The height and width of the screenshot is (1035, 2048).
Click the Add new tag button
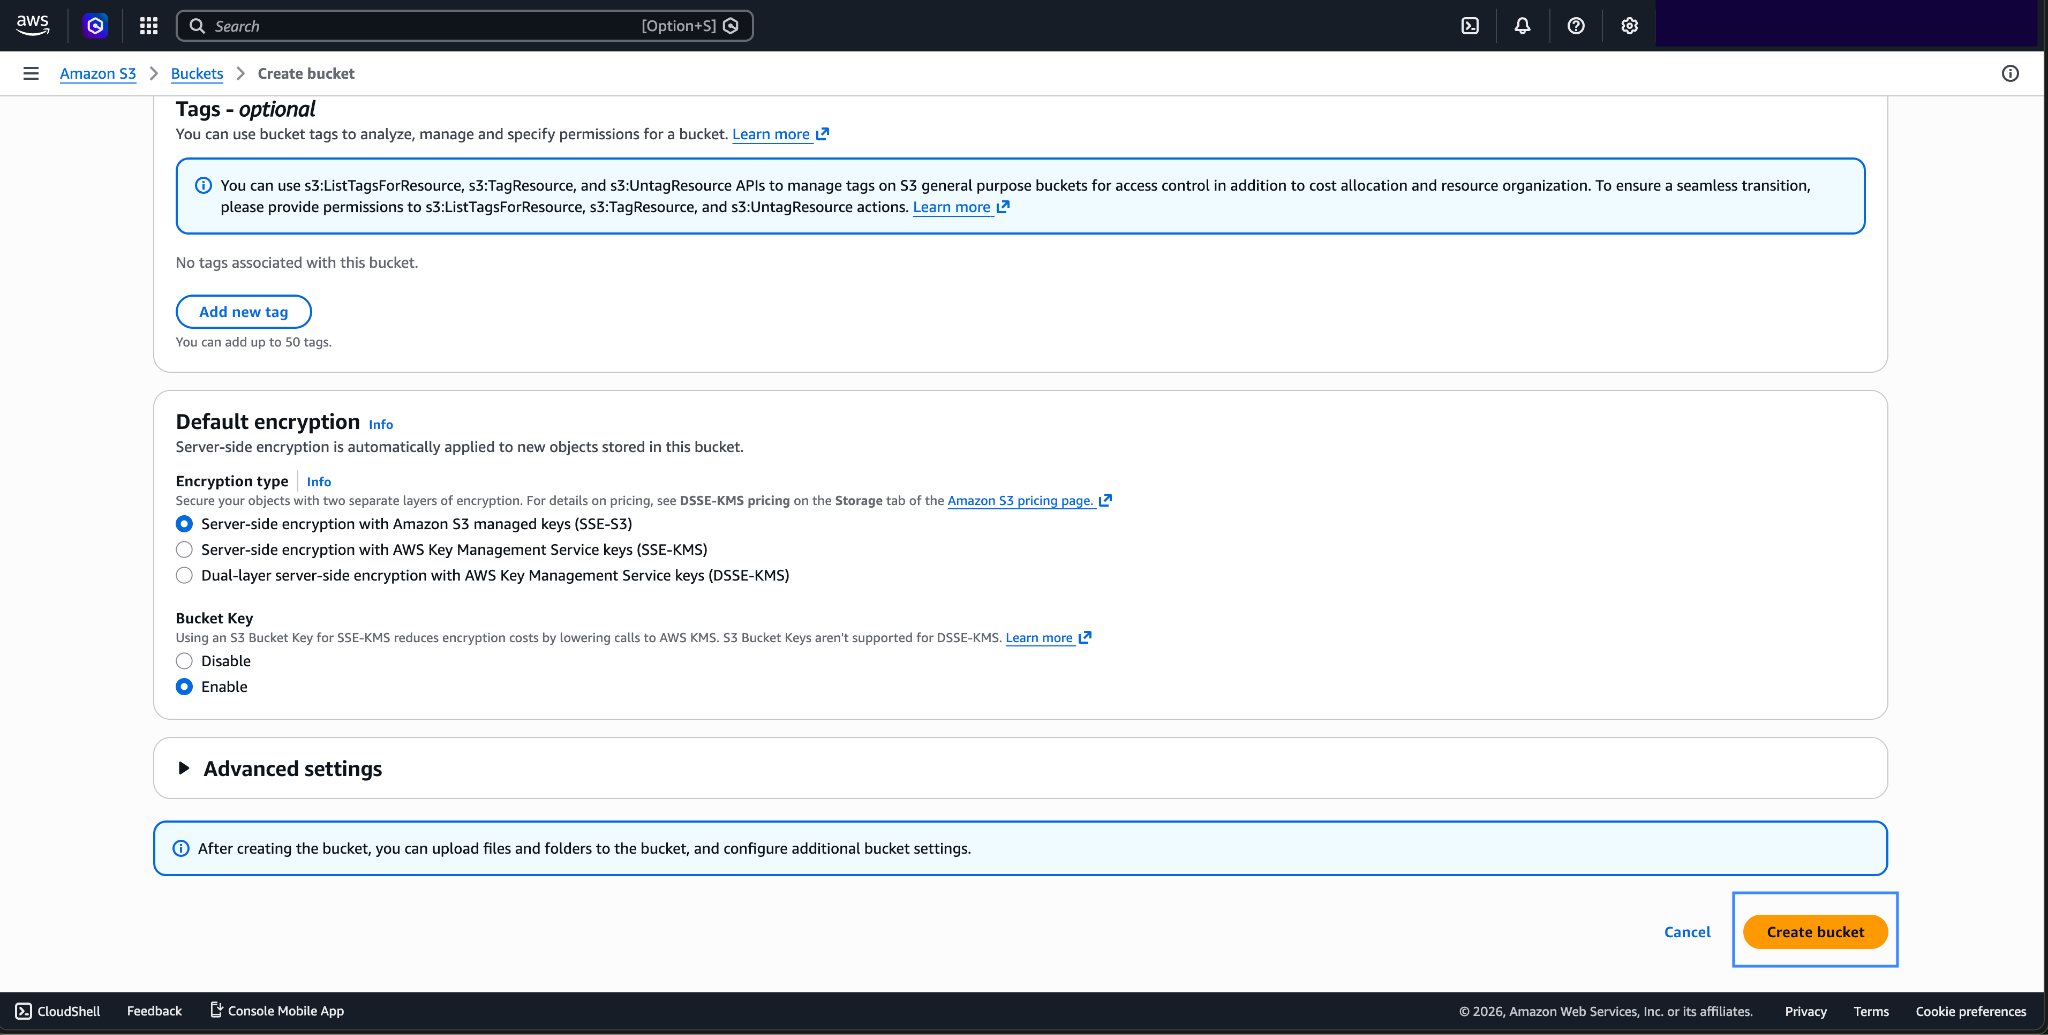(x=243, y=312)
